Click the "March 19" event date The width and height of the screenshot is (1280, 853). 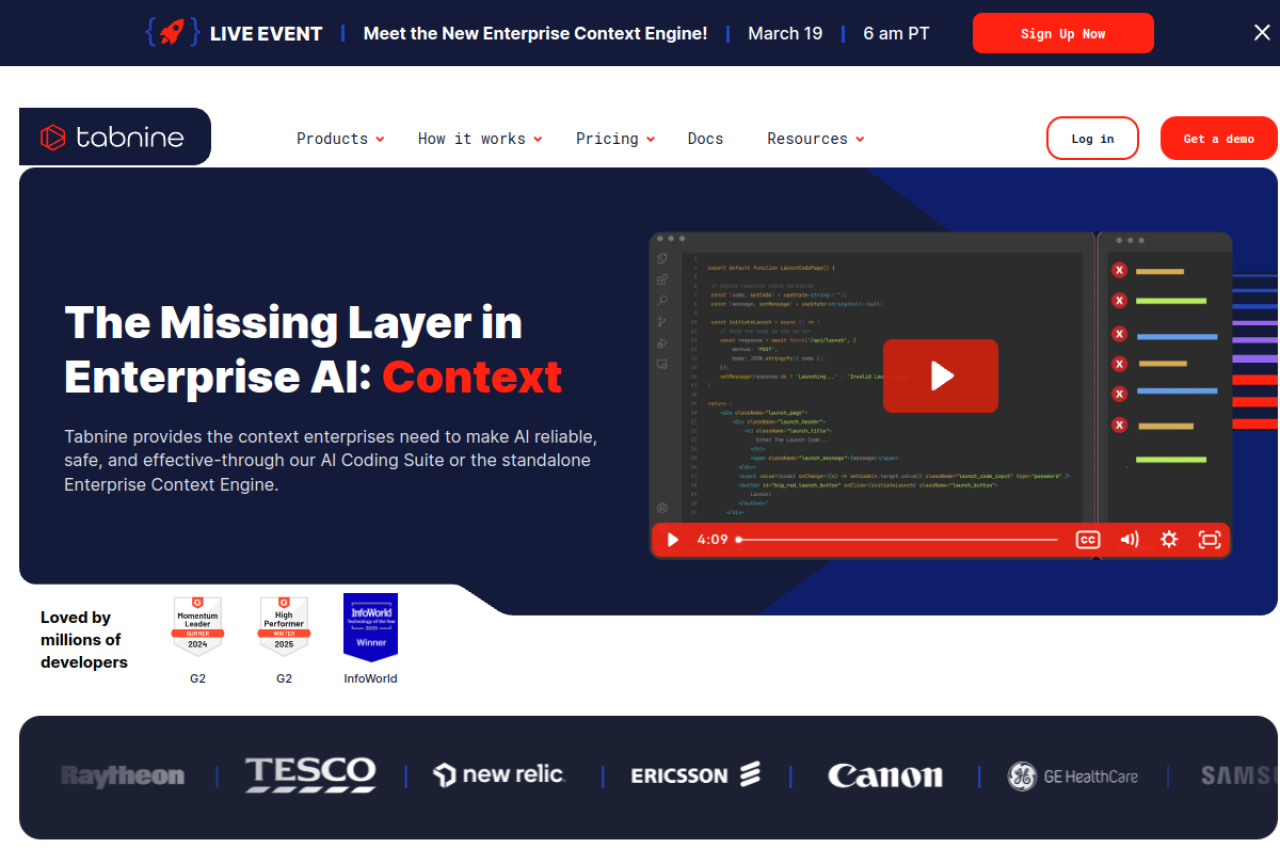tap(785, 33)
